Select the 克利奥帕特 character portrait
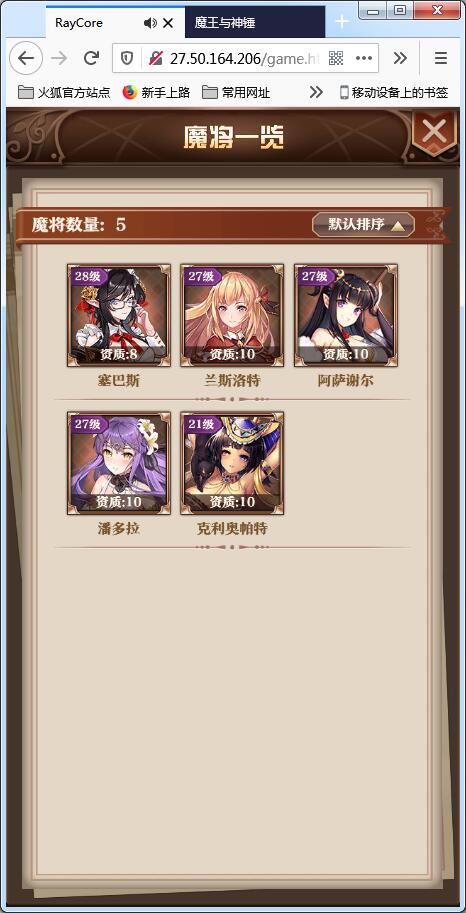 coord(232,463)
